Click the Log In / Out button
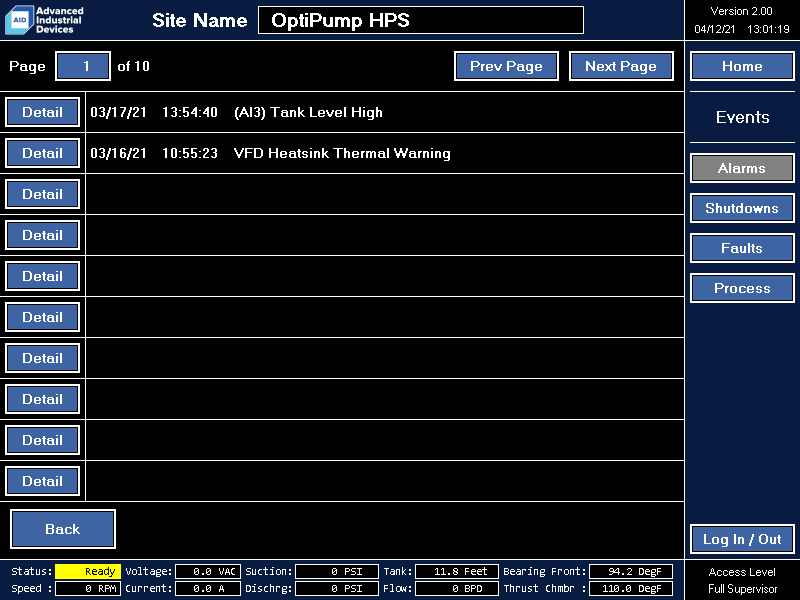This screenshot has width=800, height=600. [742, 539]
